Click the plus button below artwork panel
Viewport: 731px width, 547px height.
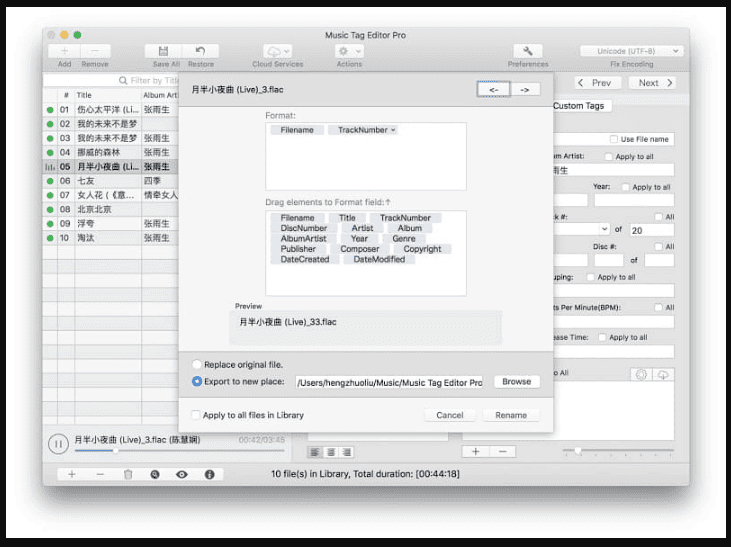coord(476,451)
